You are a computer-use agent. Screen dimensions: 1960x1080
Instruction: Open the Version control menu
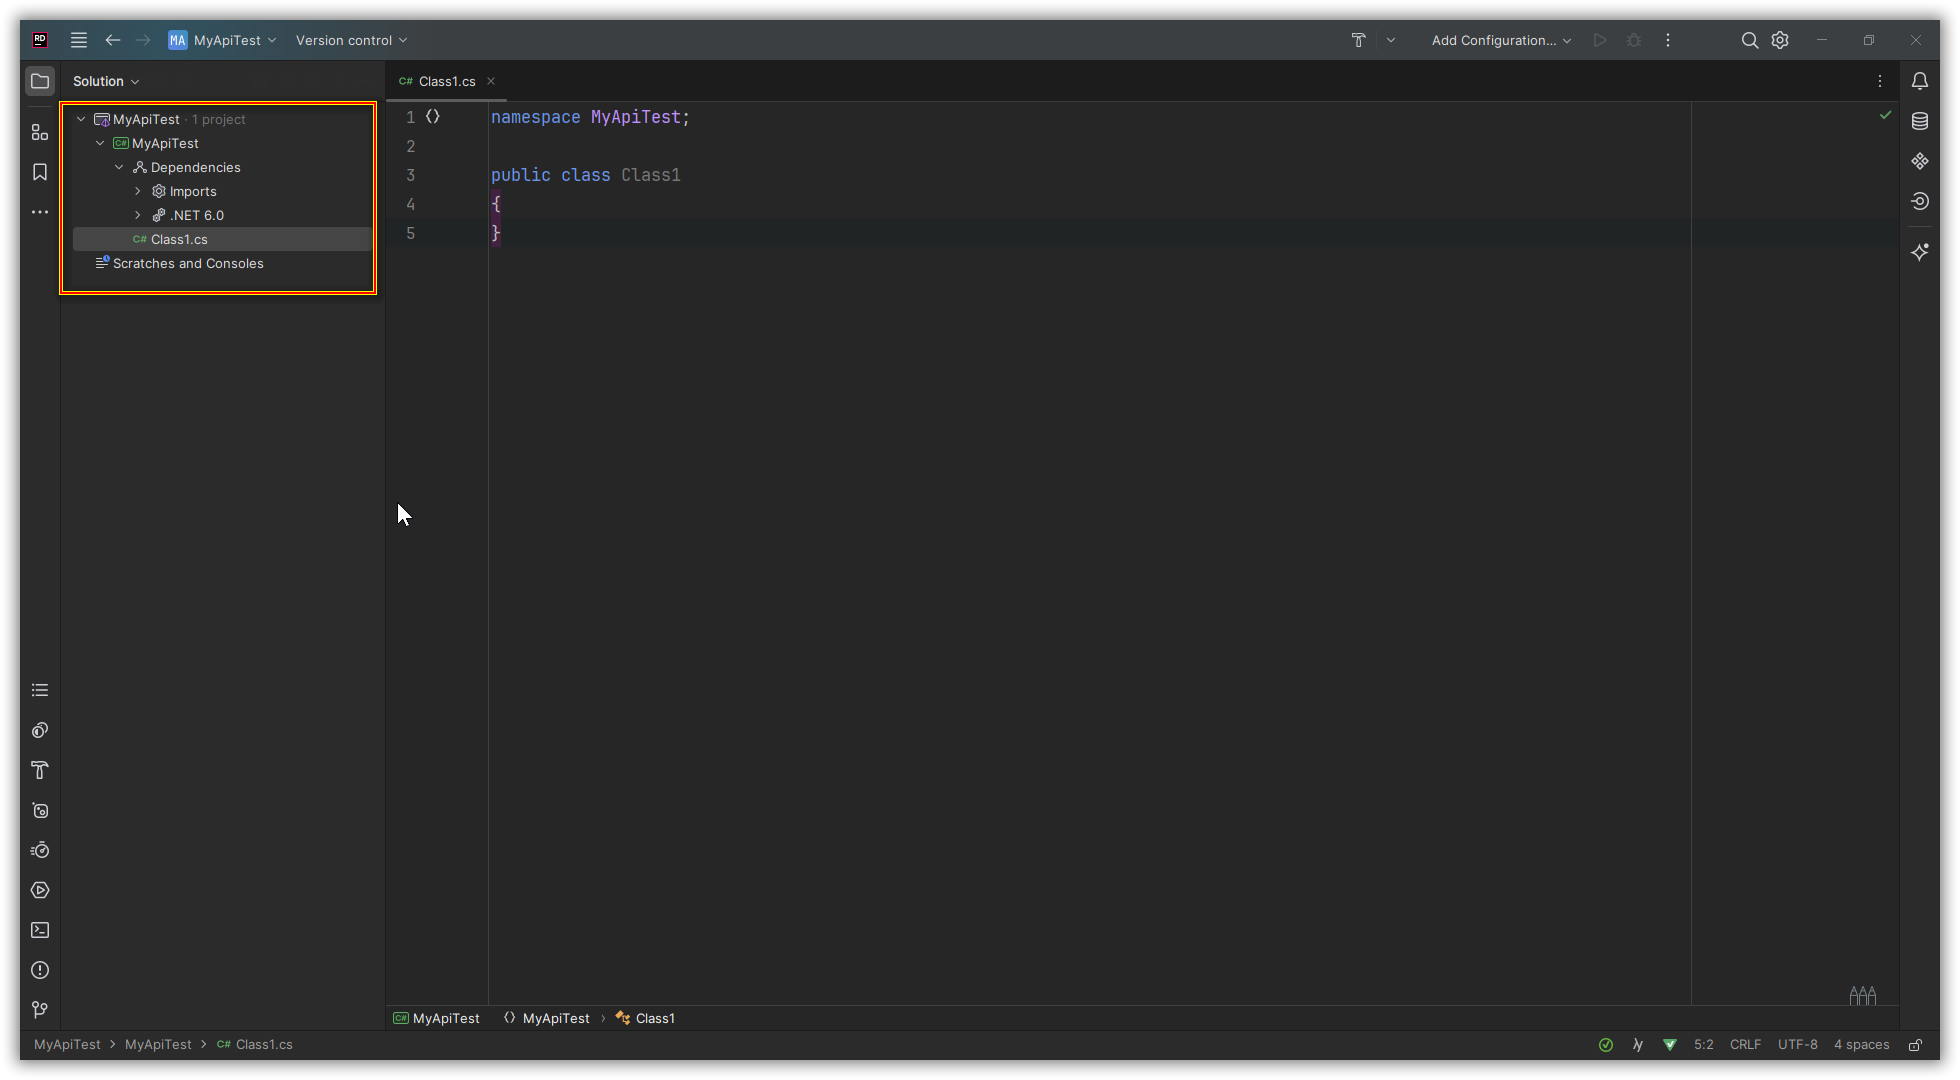coord(351,40)
